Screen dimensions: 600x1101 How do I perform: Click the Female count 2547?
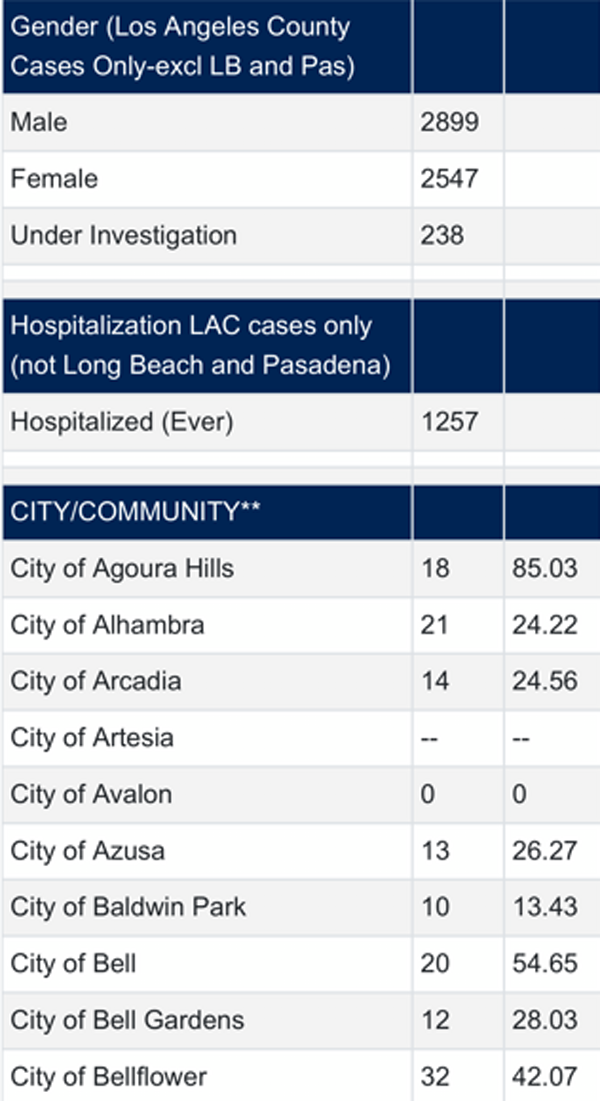(x=450, y=178)
